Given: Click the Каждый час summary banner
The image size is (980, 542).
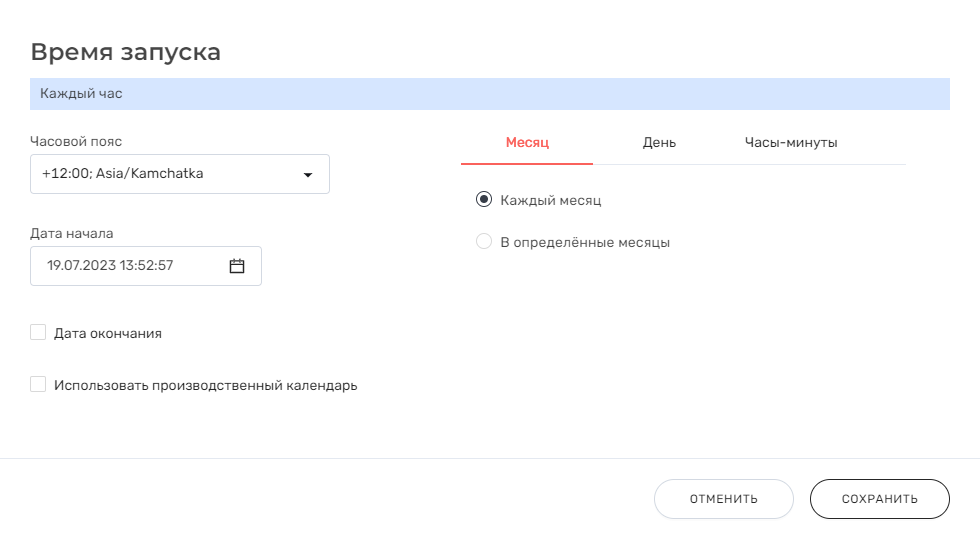Looking at the screenshot, I should click(x=489, y=94).
